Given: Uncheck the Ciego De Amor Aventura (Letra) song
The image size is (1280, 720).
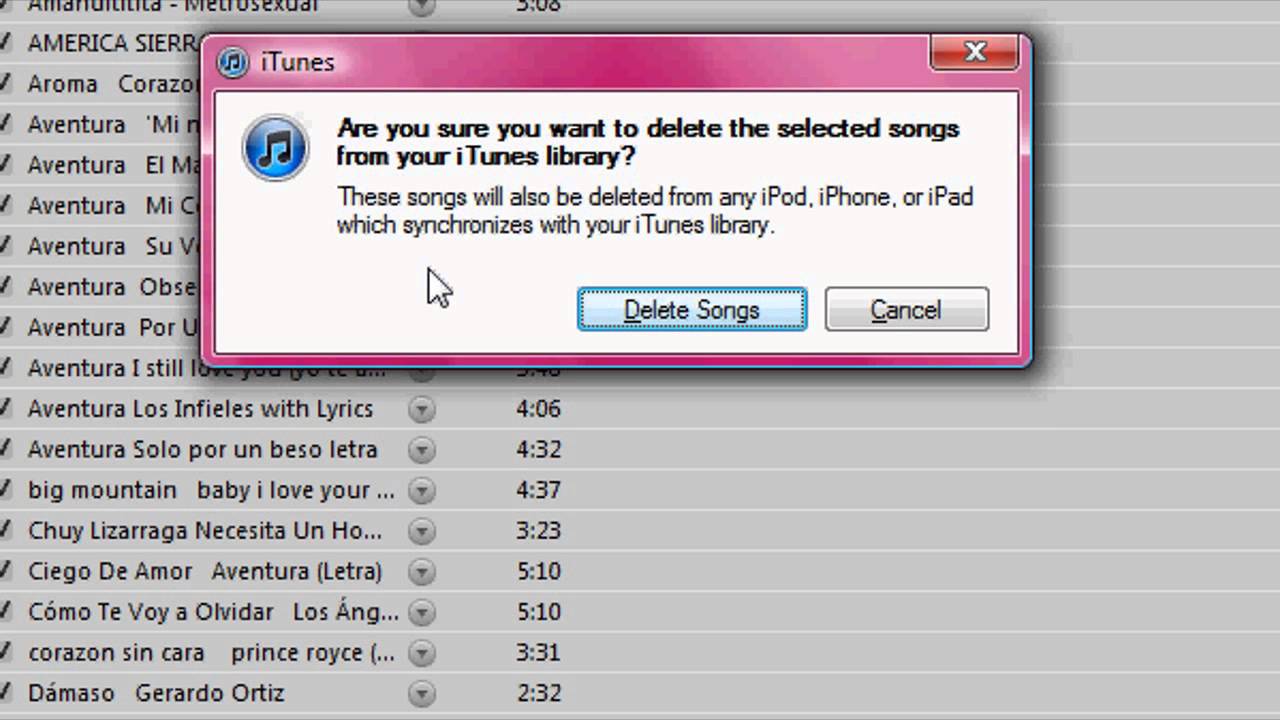Looking at the screenshot, I should tap(5, 571).
